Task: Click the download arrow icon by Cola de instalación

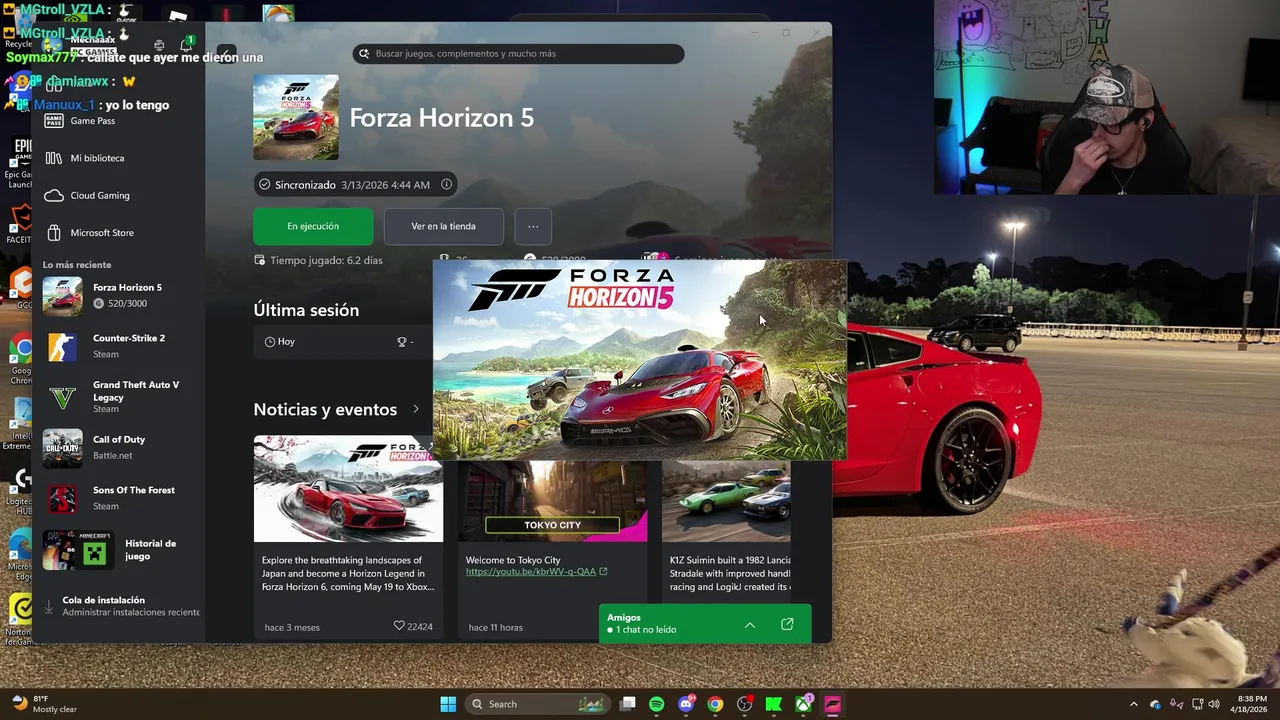Action: (x=49, y=606)
